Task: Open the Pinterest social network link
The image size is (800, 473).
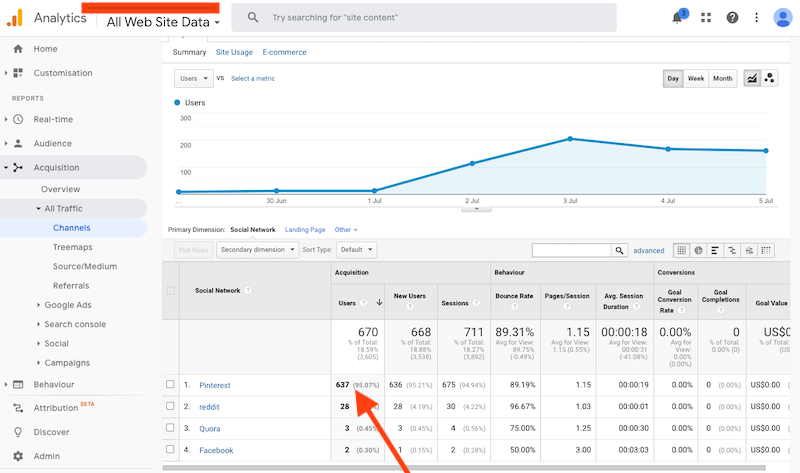Action: [215, 385]
